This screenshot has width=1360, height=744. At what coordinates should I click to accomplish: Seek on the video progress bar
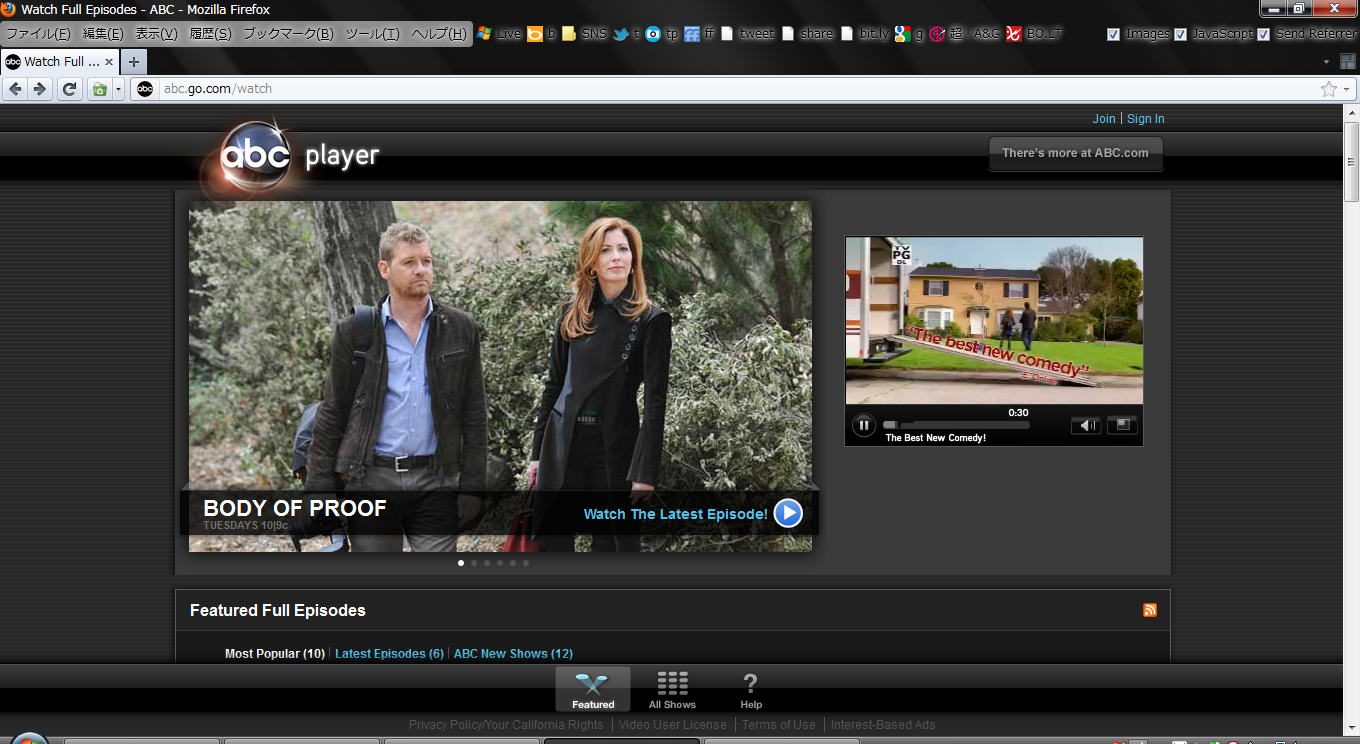tap(956, 425)
